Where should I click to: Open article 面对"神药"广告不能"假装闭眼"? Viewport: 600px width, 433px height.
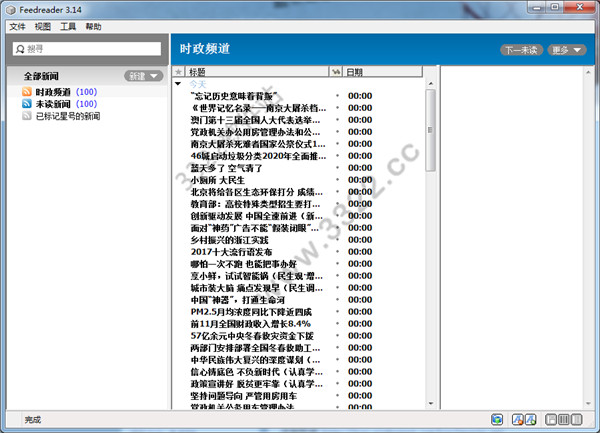point(254,228)
